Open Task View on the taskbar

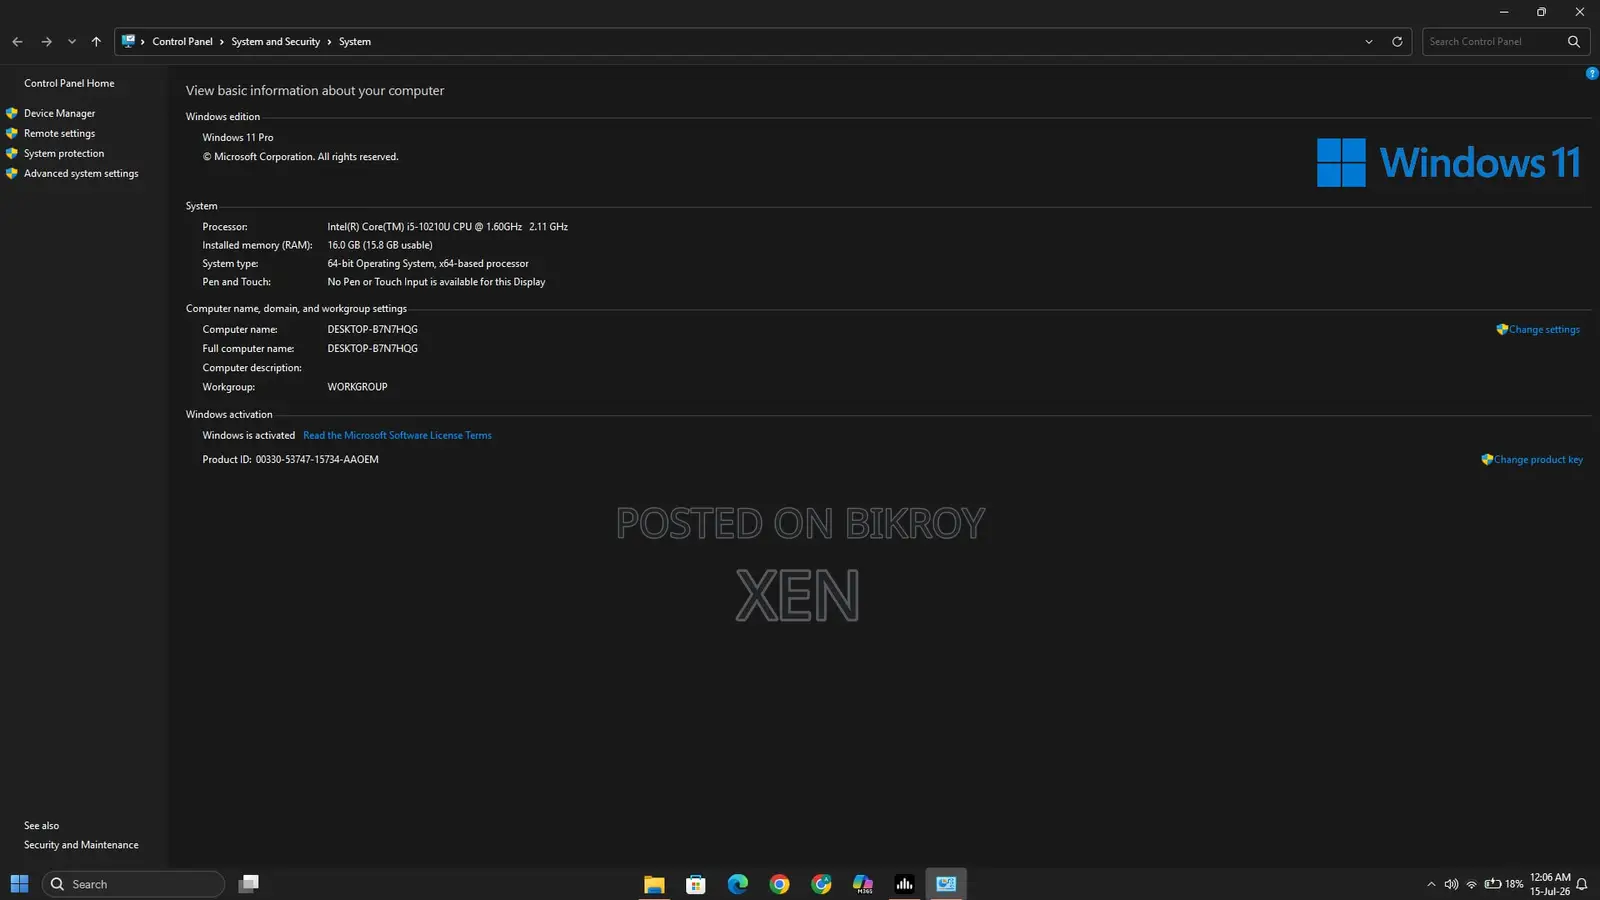pos(249,883)
